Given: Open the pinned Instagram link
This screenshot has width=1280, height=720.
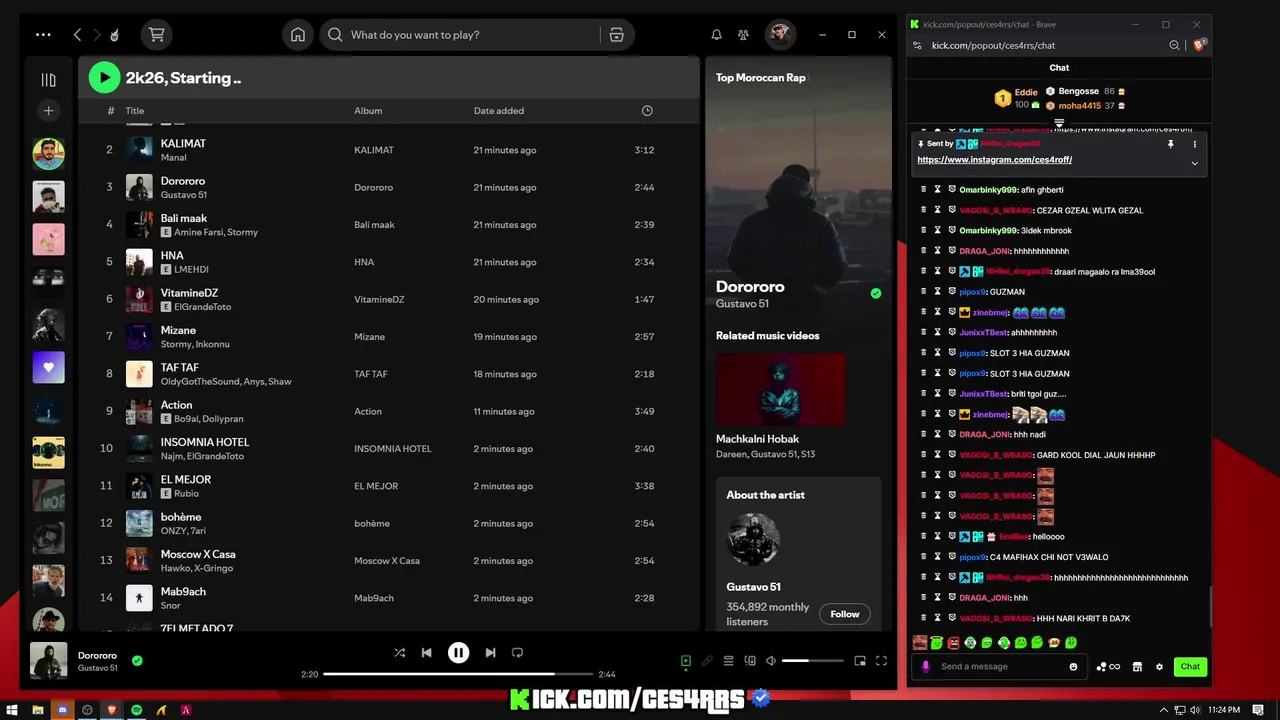Looking at the screenshot, I should [994, 160].
